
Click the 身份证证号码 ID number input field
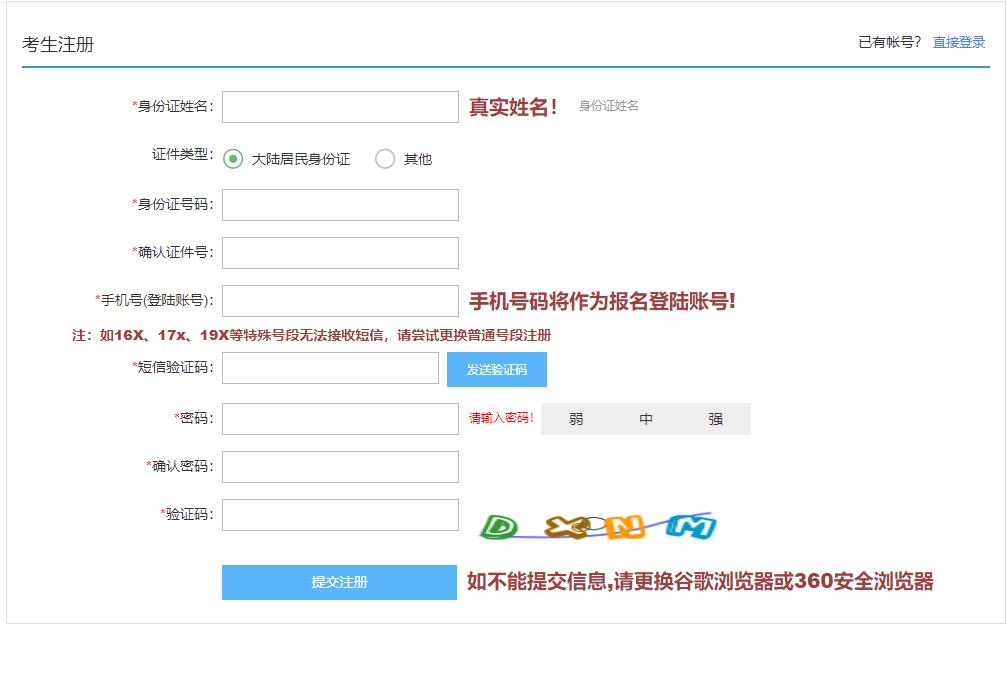[x=339, y=204]
